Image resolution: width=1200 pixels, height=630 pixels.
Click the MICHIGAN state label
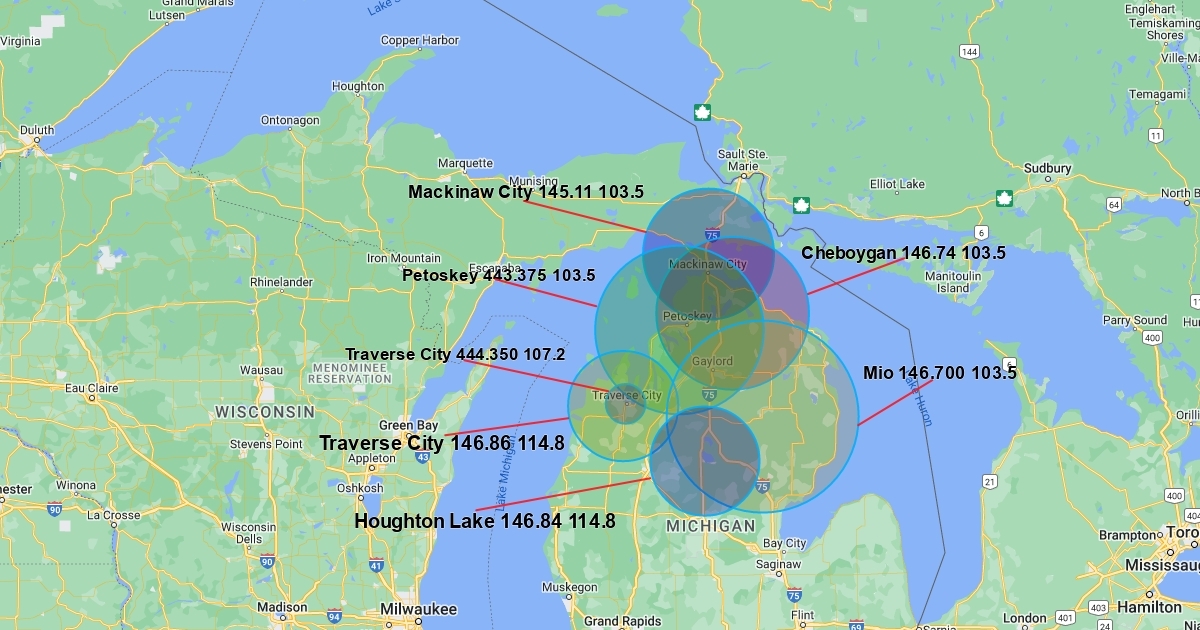(711, 526)
